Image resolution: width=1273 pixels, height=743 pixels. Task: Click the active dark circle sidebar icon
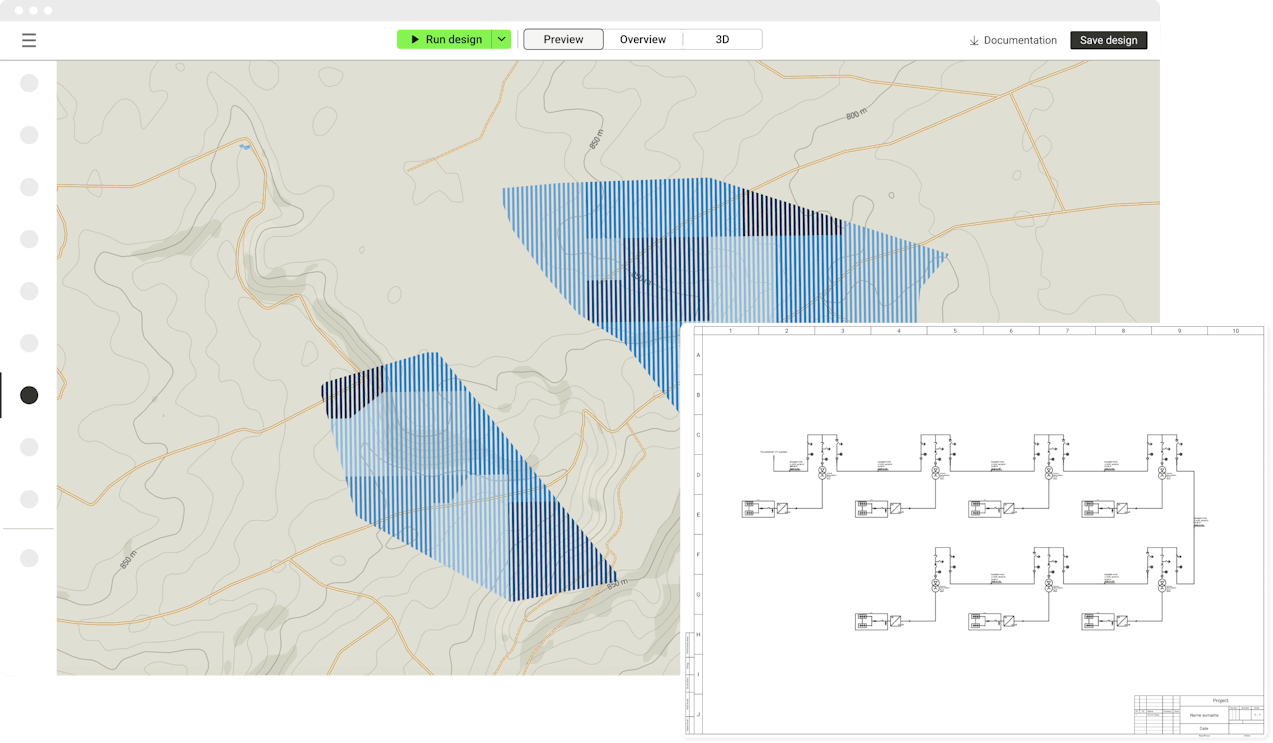(29, 395)
